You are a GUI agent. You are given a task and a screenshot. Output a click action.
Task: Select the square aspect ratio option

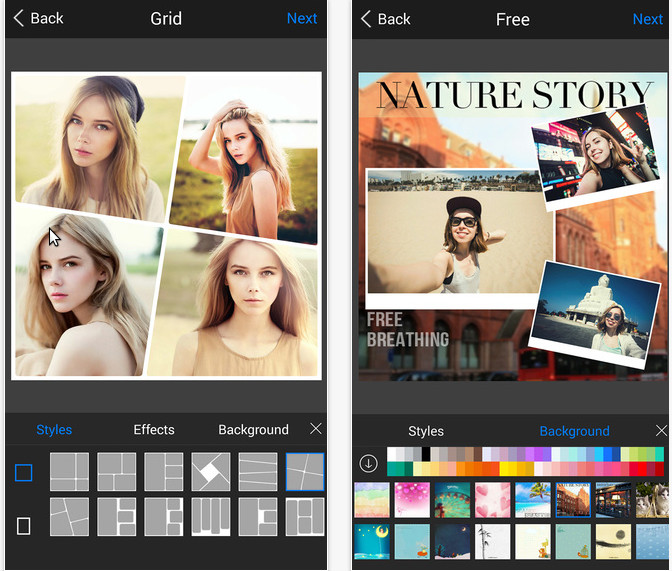[x=24, y=472]
